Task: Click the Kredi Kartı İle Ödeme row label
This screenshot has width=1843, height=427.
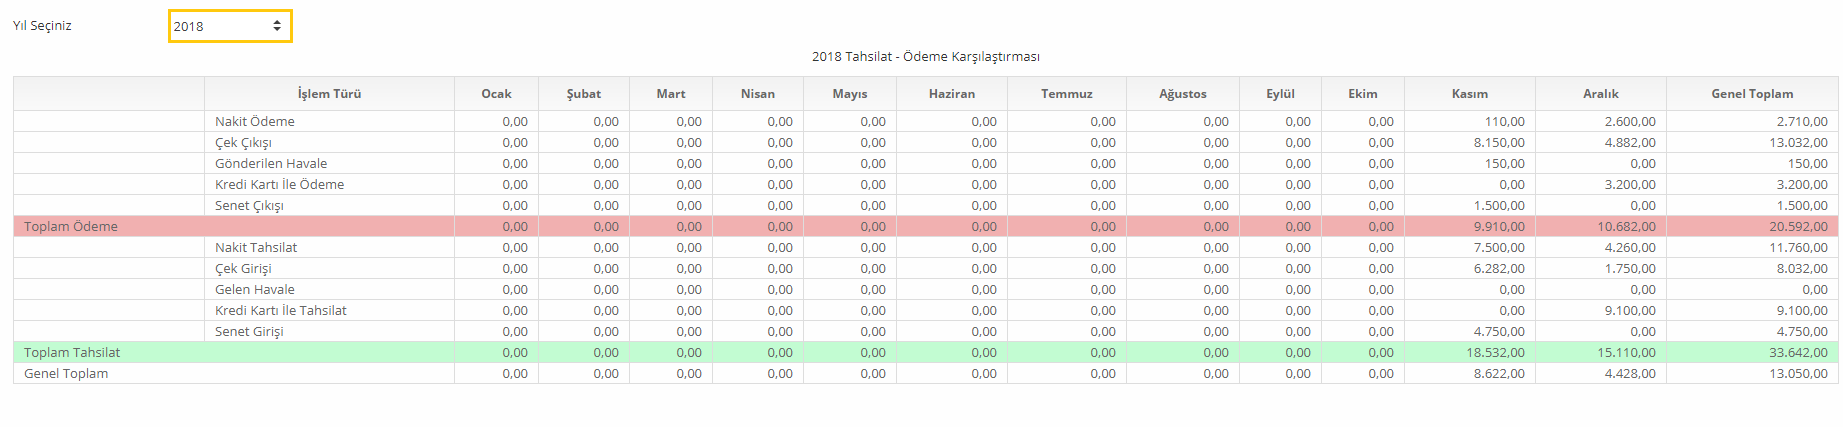Action: 279,184
